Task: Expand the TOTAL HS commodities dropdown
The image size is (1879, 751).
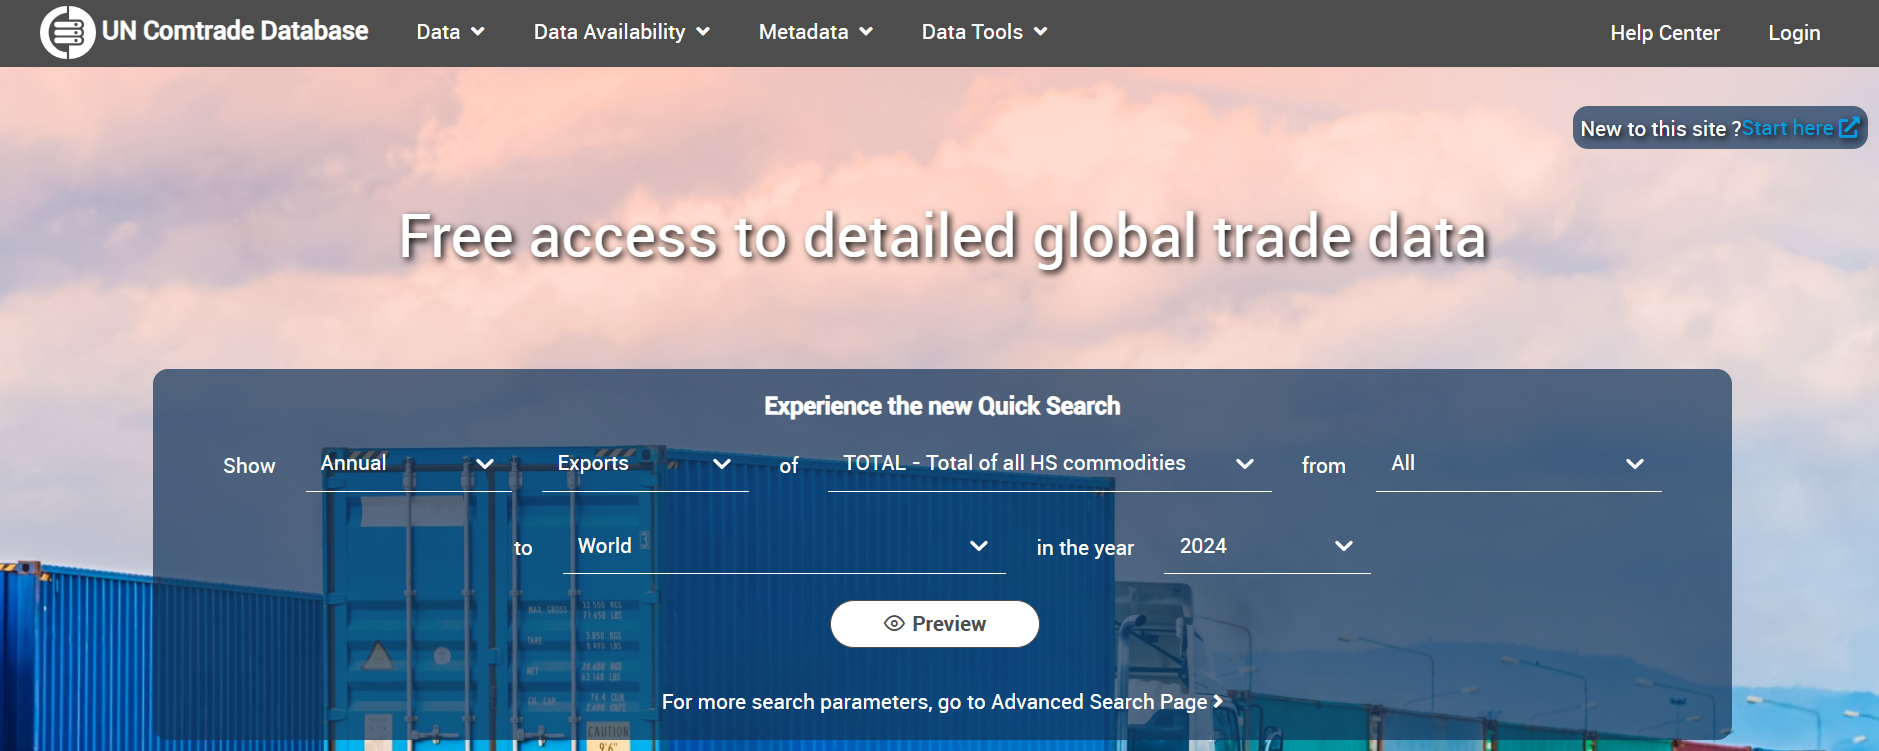Action: 1049,464
